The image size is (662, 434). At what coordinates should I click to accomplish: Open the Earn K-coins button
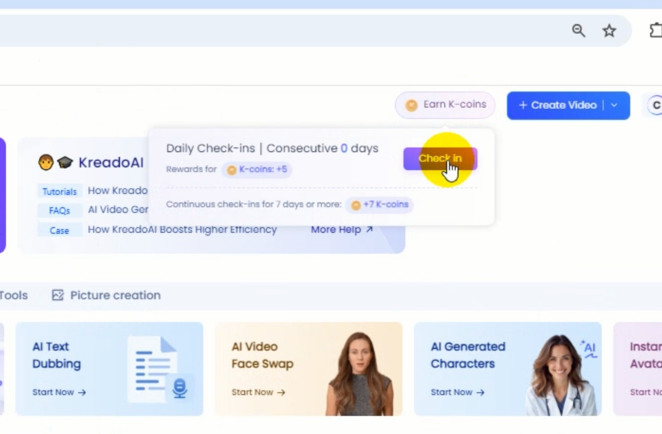click(x=445, y=105)
